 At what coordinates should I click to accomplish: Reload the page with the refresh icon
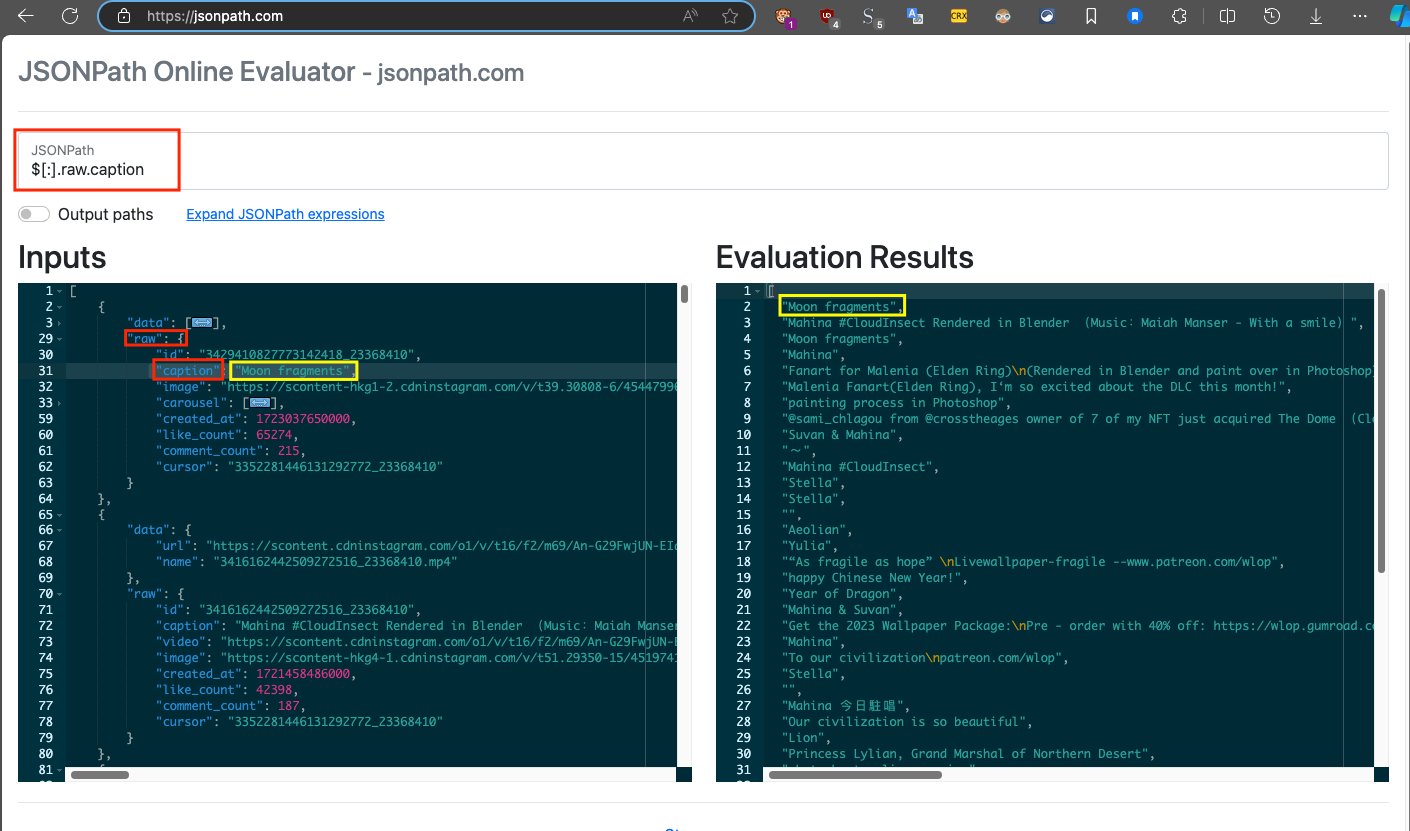pos(70,16)
